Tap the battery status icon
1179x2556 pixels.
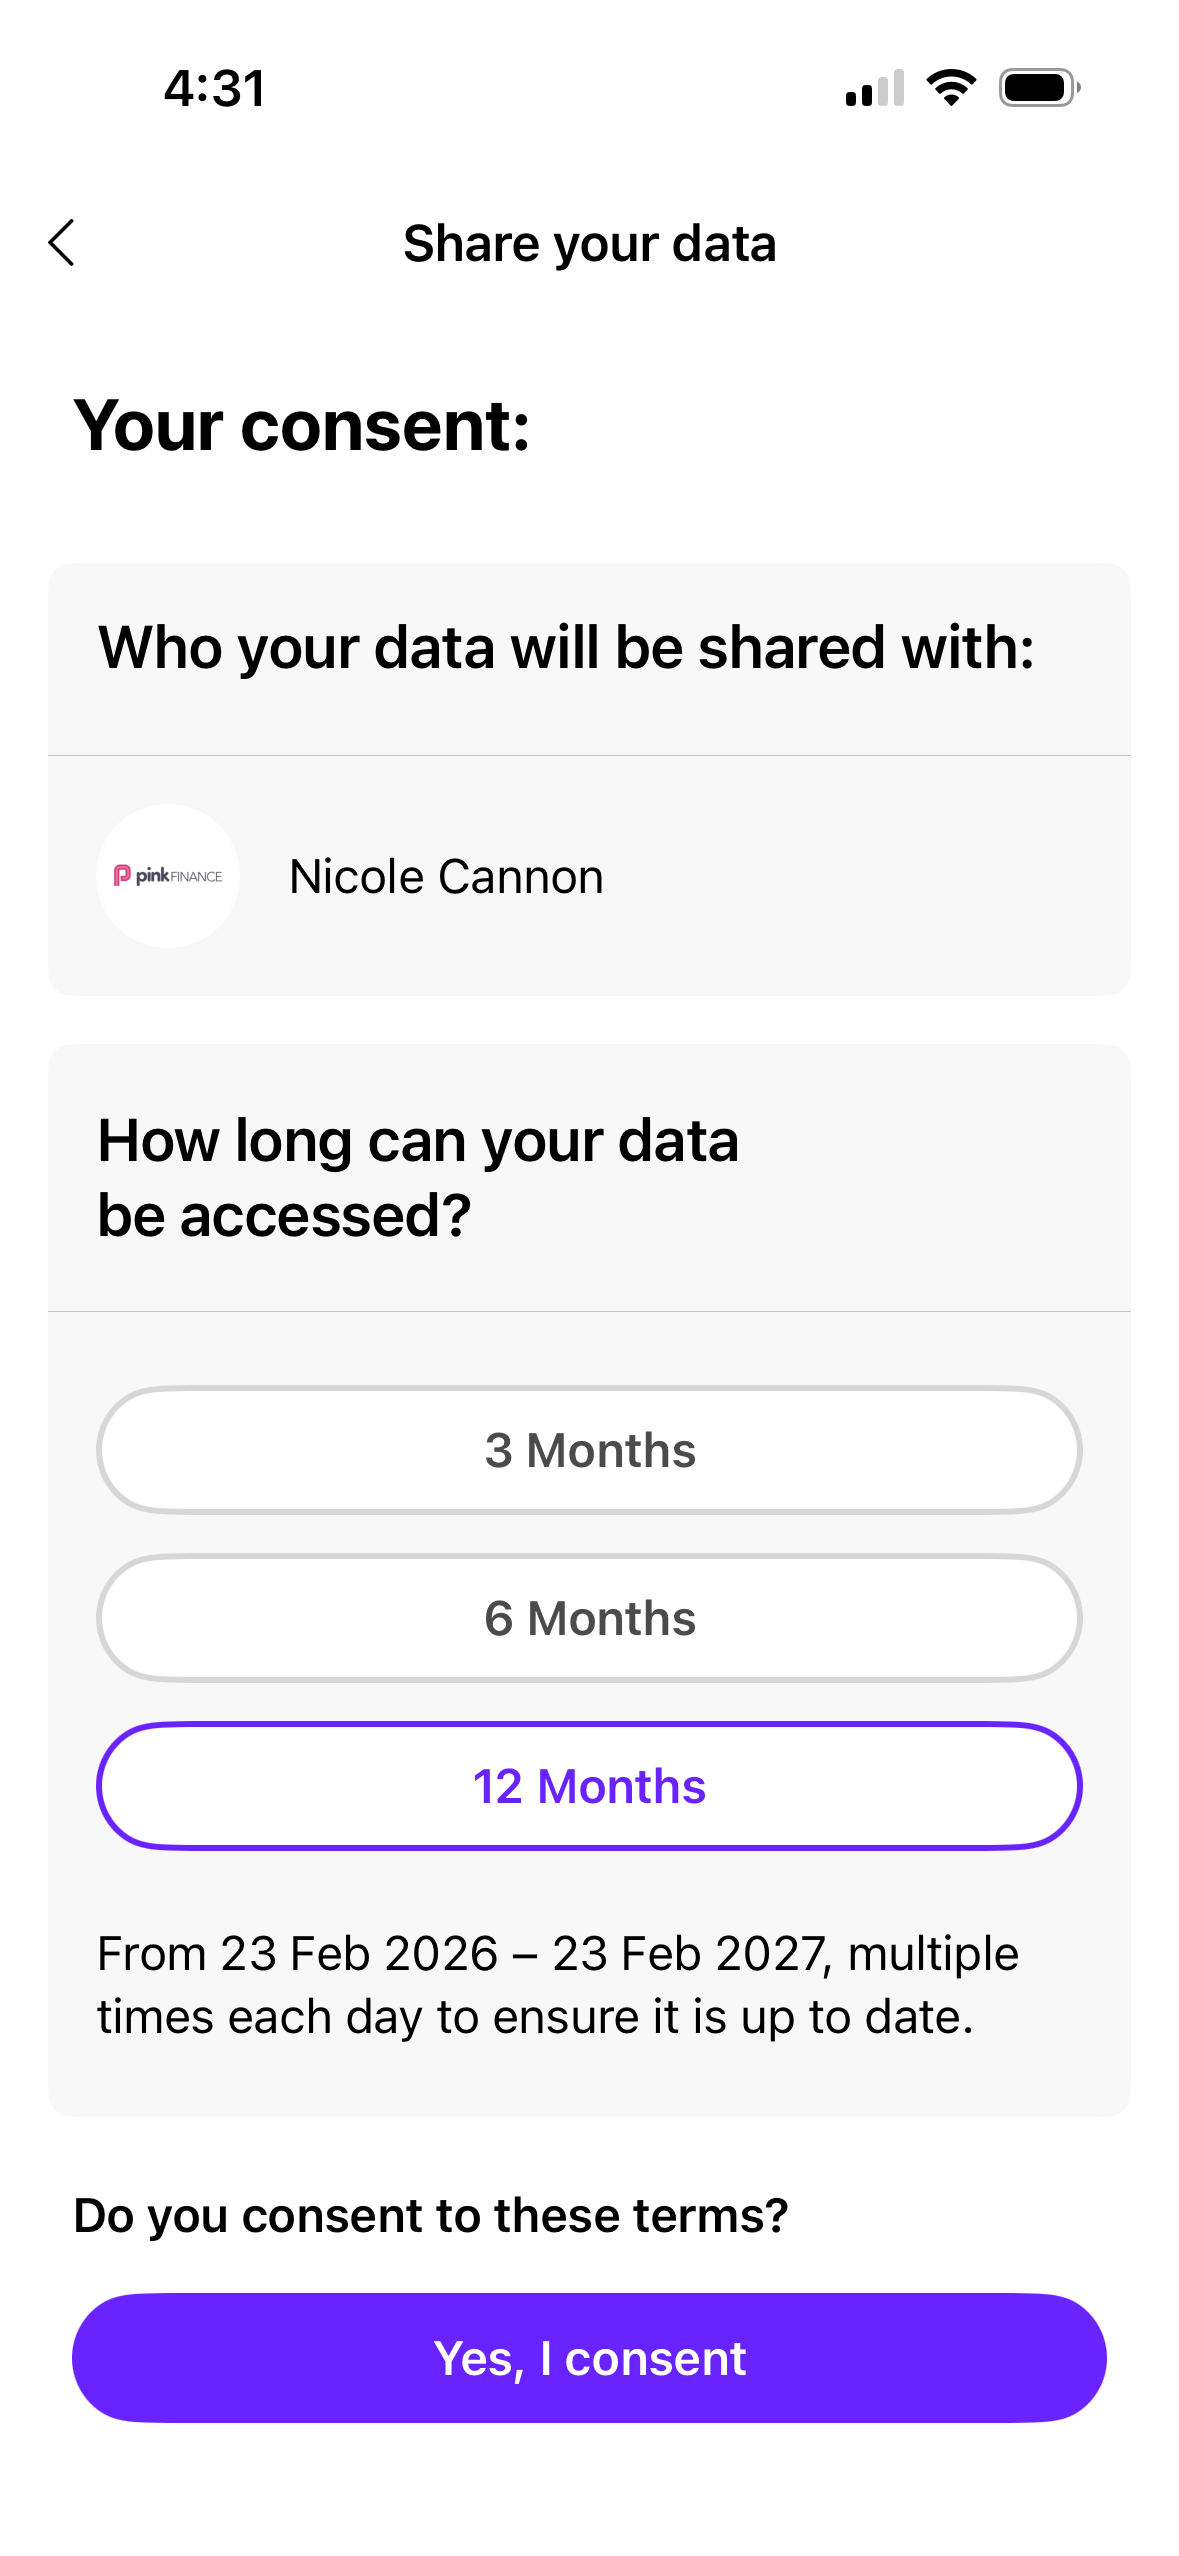pyautogui.click(x=1039, y=88)
